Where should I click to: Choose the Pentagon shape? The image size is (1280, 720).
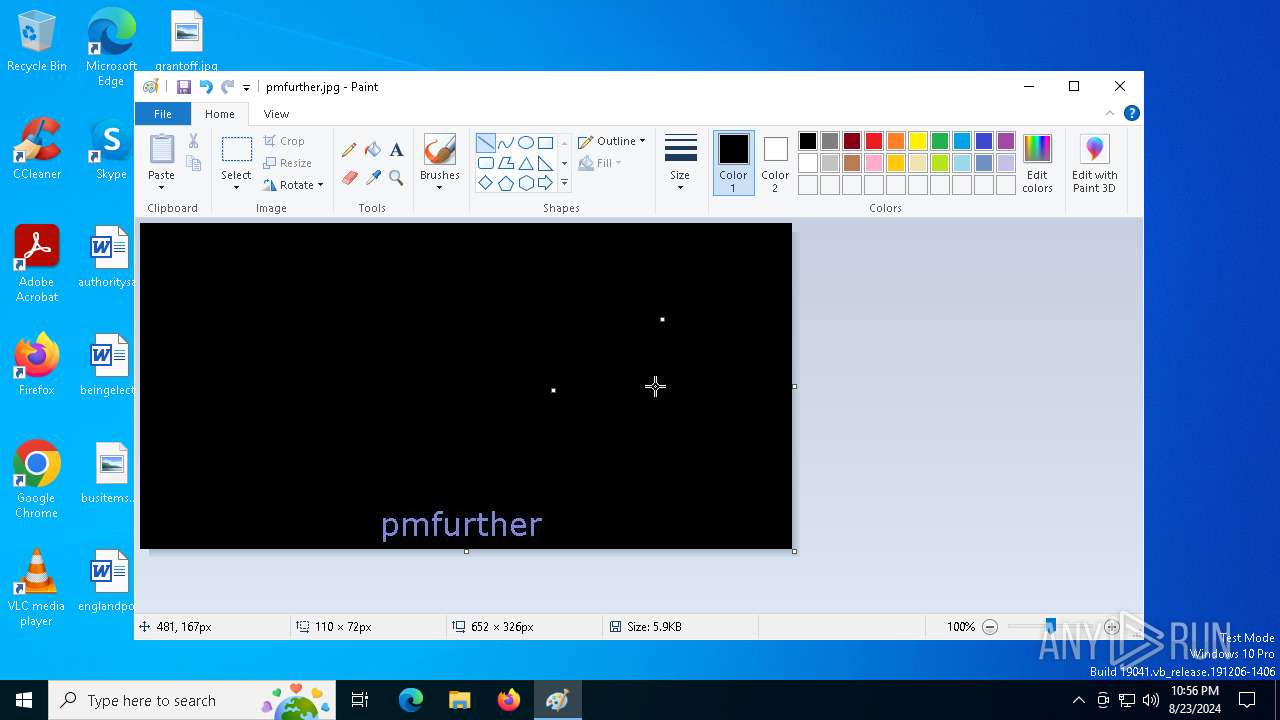[x=506, y=183]
